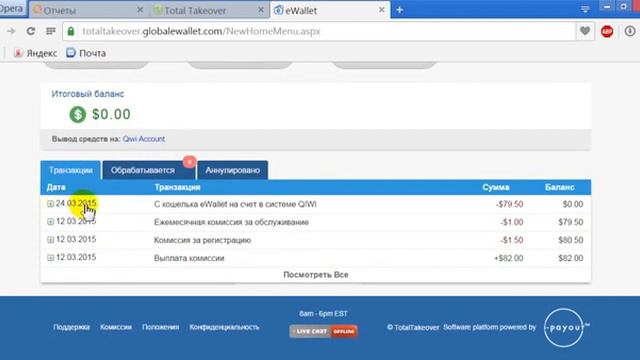This screenshot has width=640, height=360.
Task: Close the eWallet tab
Action: (x=382, y=10)
